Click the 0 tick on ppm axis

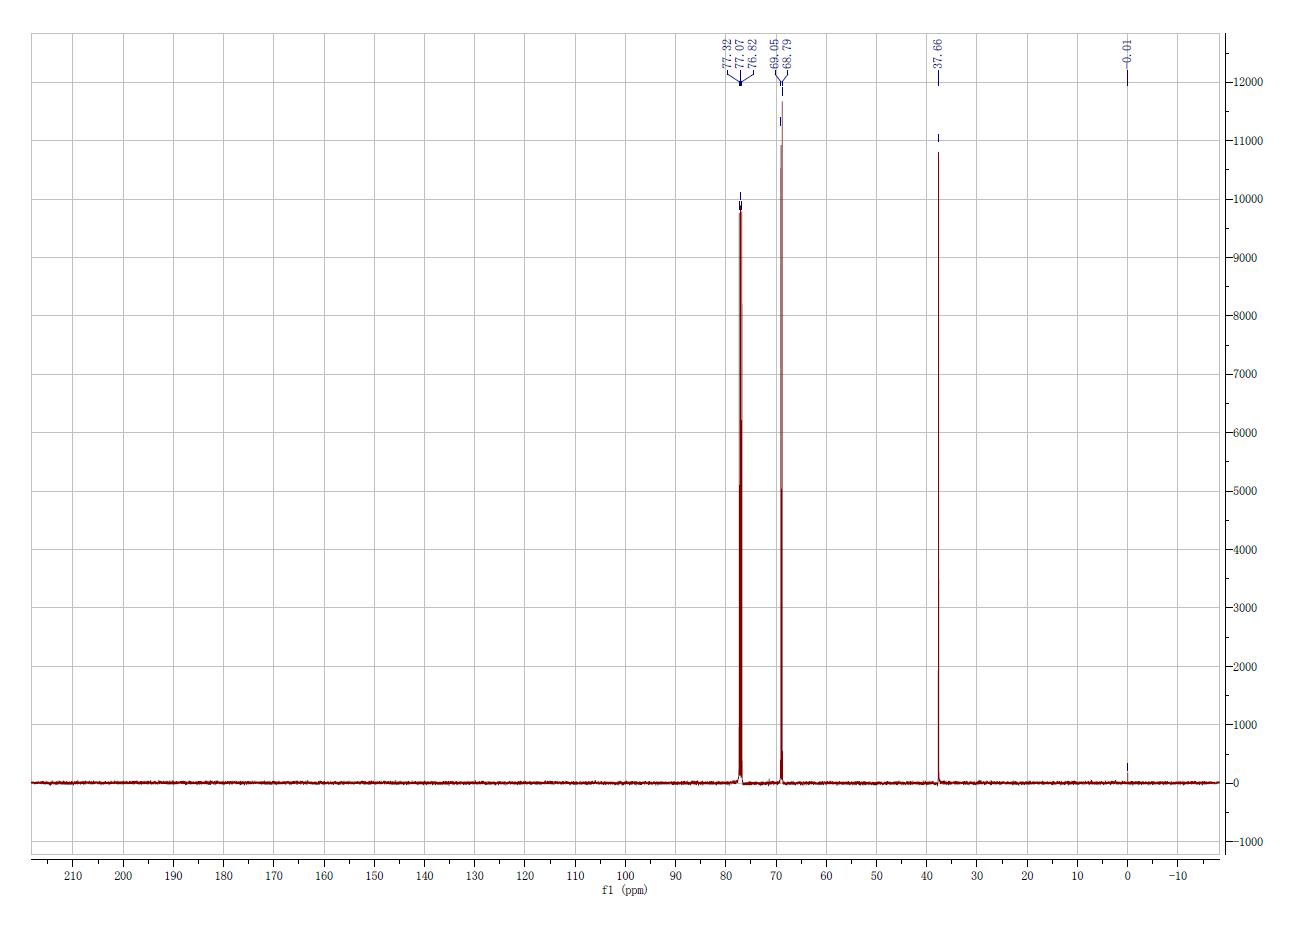tap(1127, 877)
